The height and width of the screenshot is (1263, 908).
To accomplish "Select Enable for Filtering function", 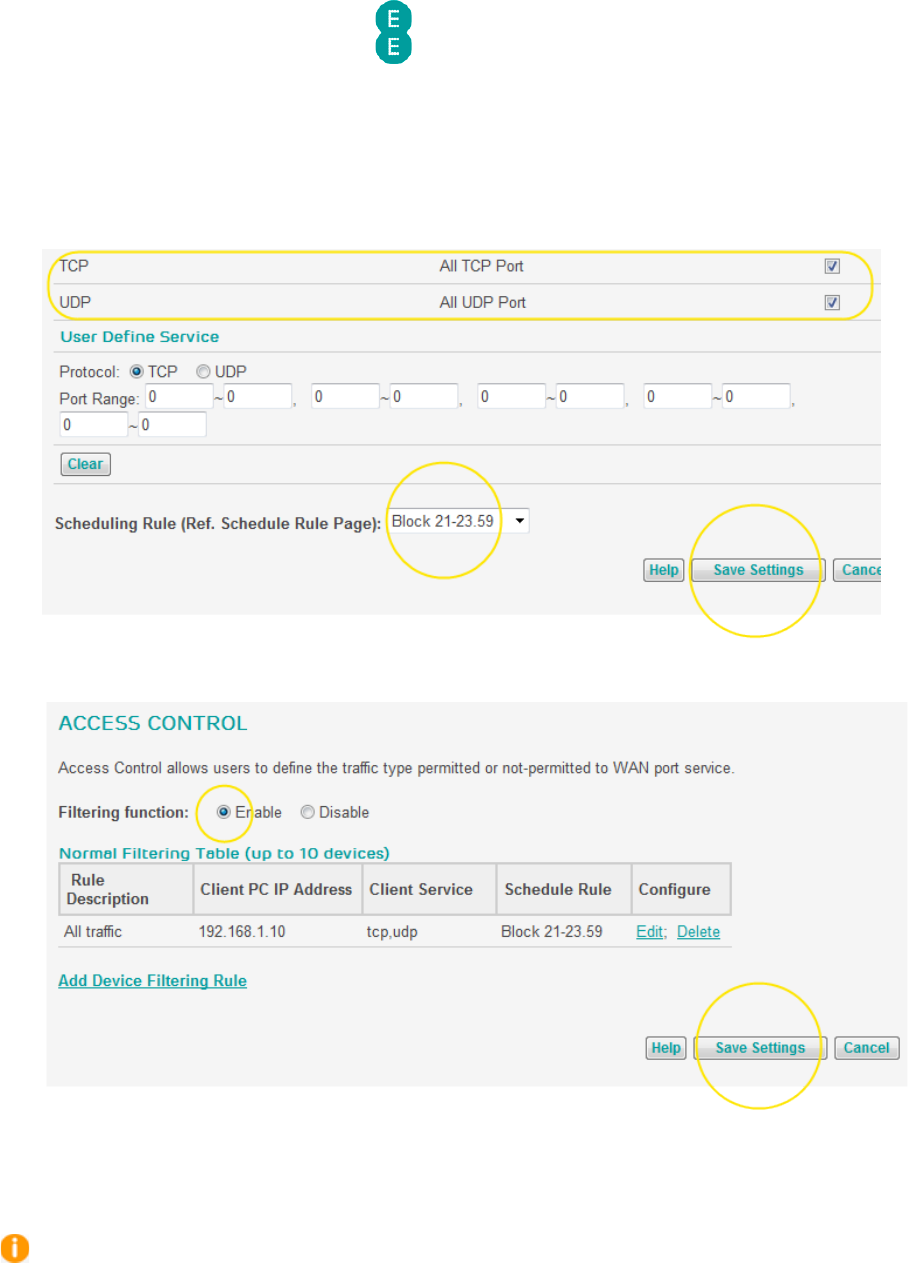I will coord(223,812).
